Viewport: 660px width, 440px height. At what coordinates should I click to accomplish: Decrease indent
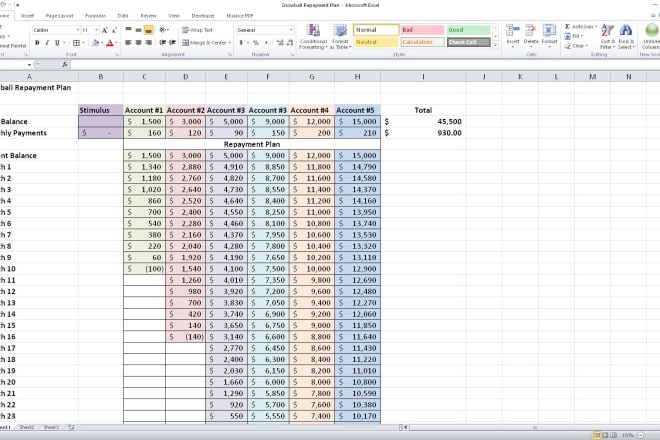162,43
